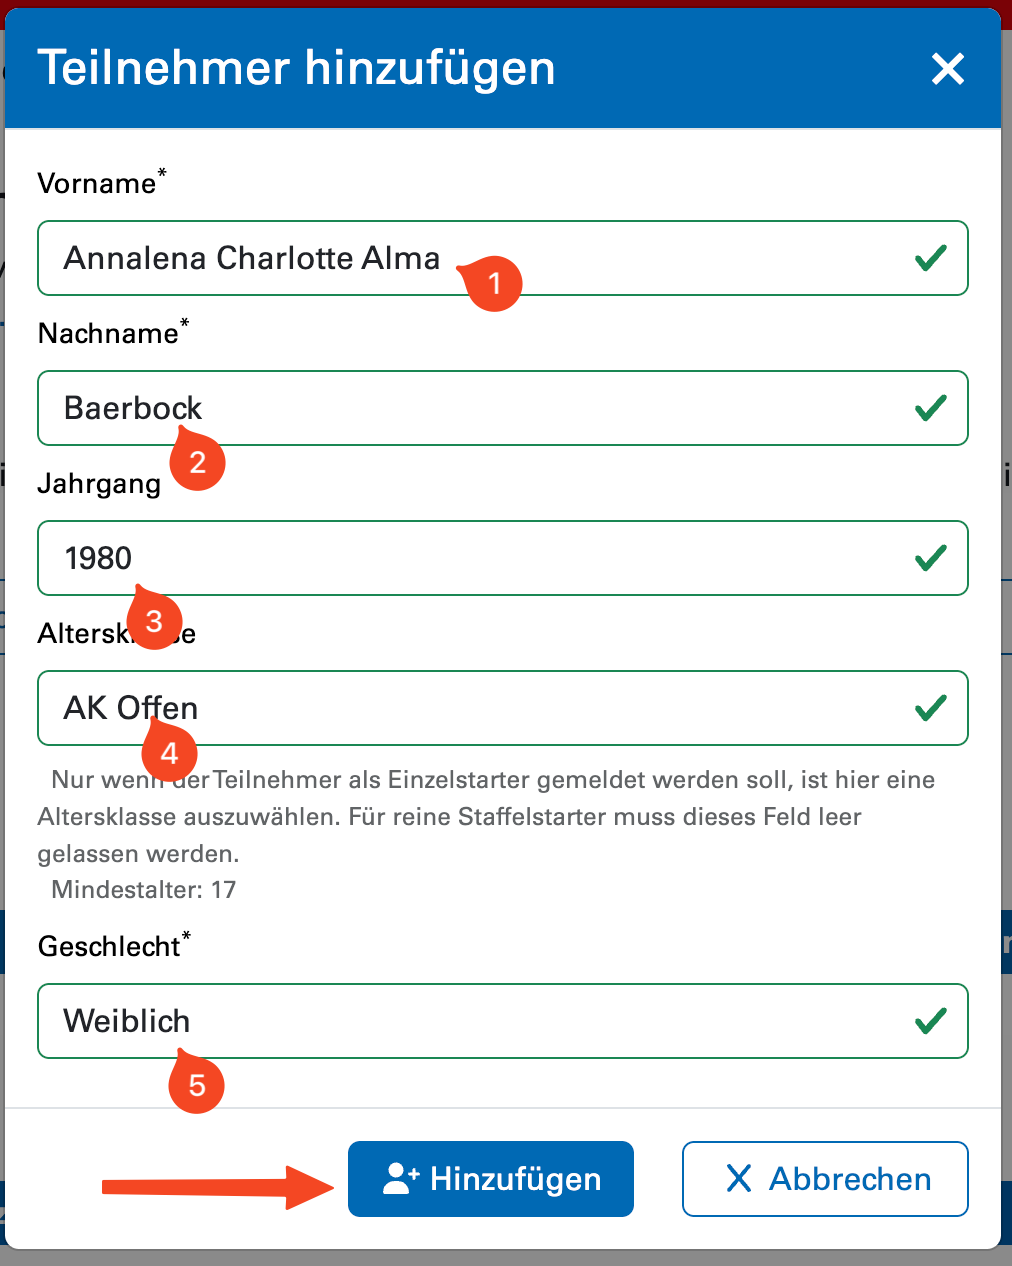Click the red annotation marker number 2
This screenshot has height=1266, width=1012.
[x=197, y=462]
